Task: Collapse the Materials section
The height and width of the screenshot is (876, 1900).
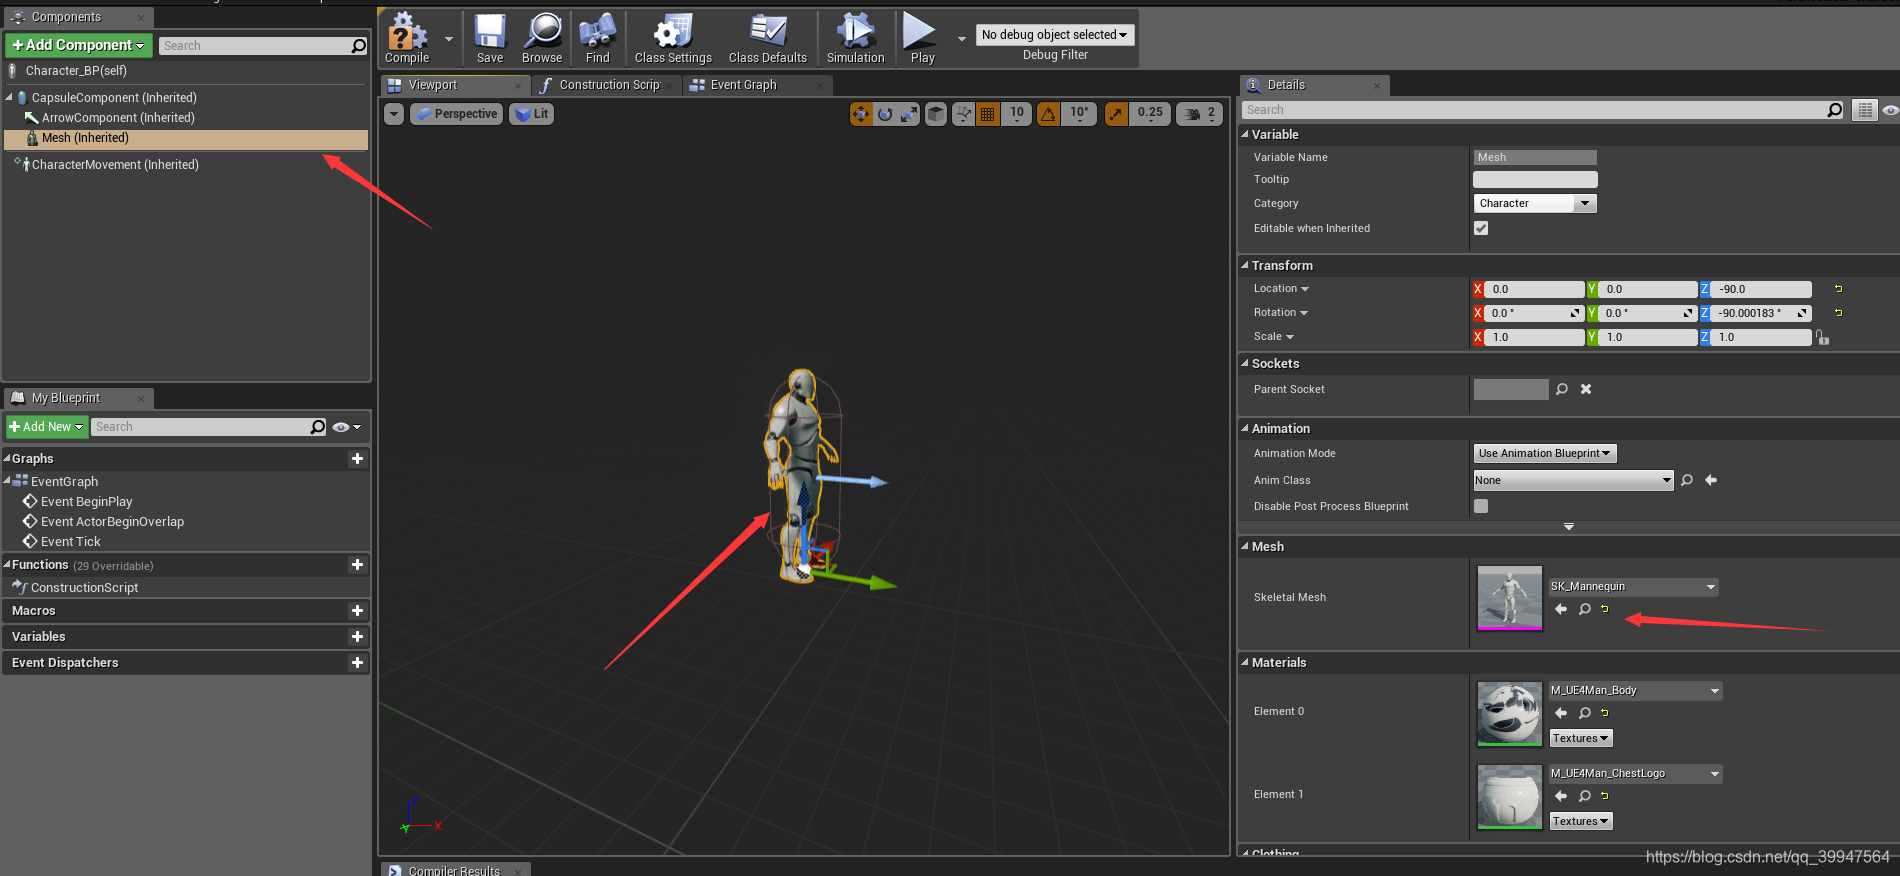Action: 1245,662
